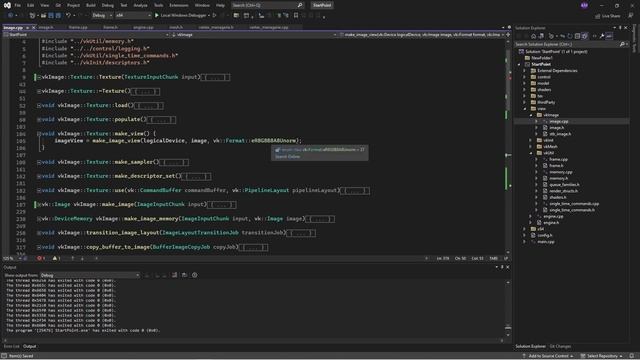
Task: Collapse the view folder
Action: 525,109
